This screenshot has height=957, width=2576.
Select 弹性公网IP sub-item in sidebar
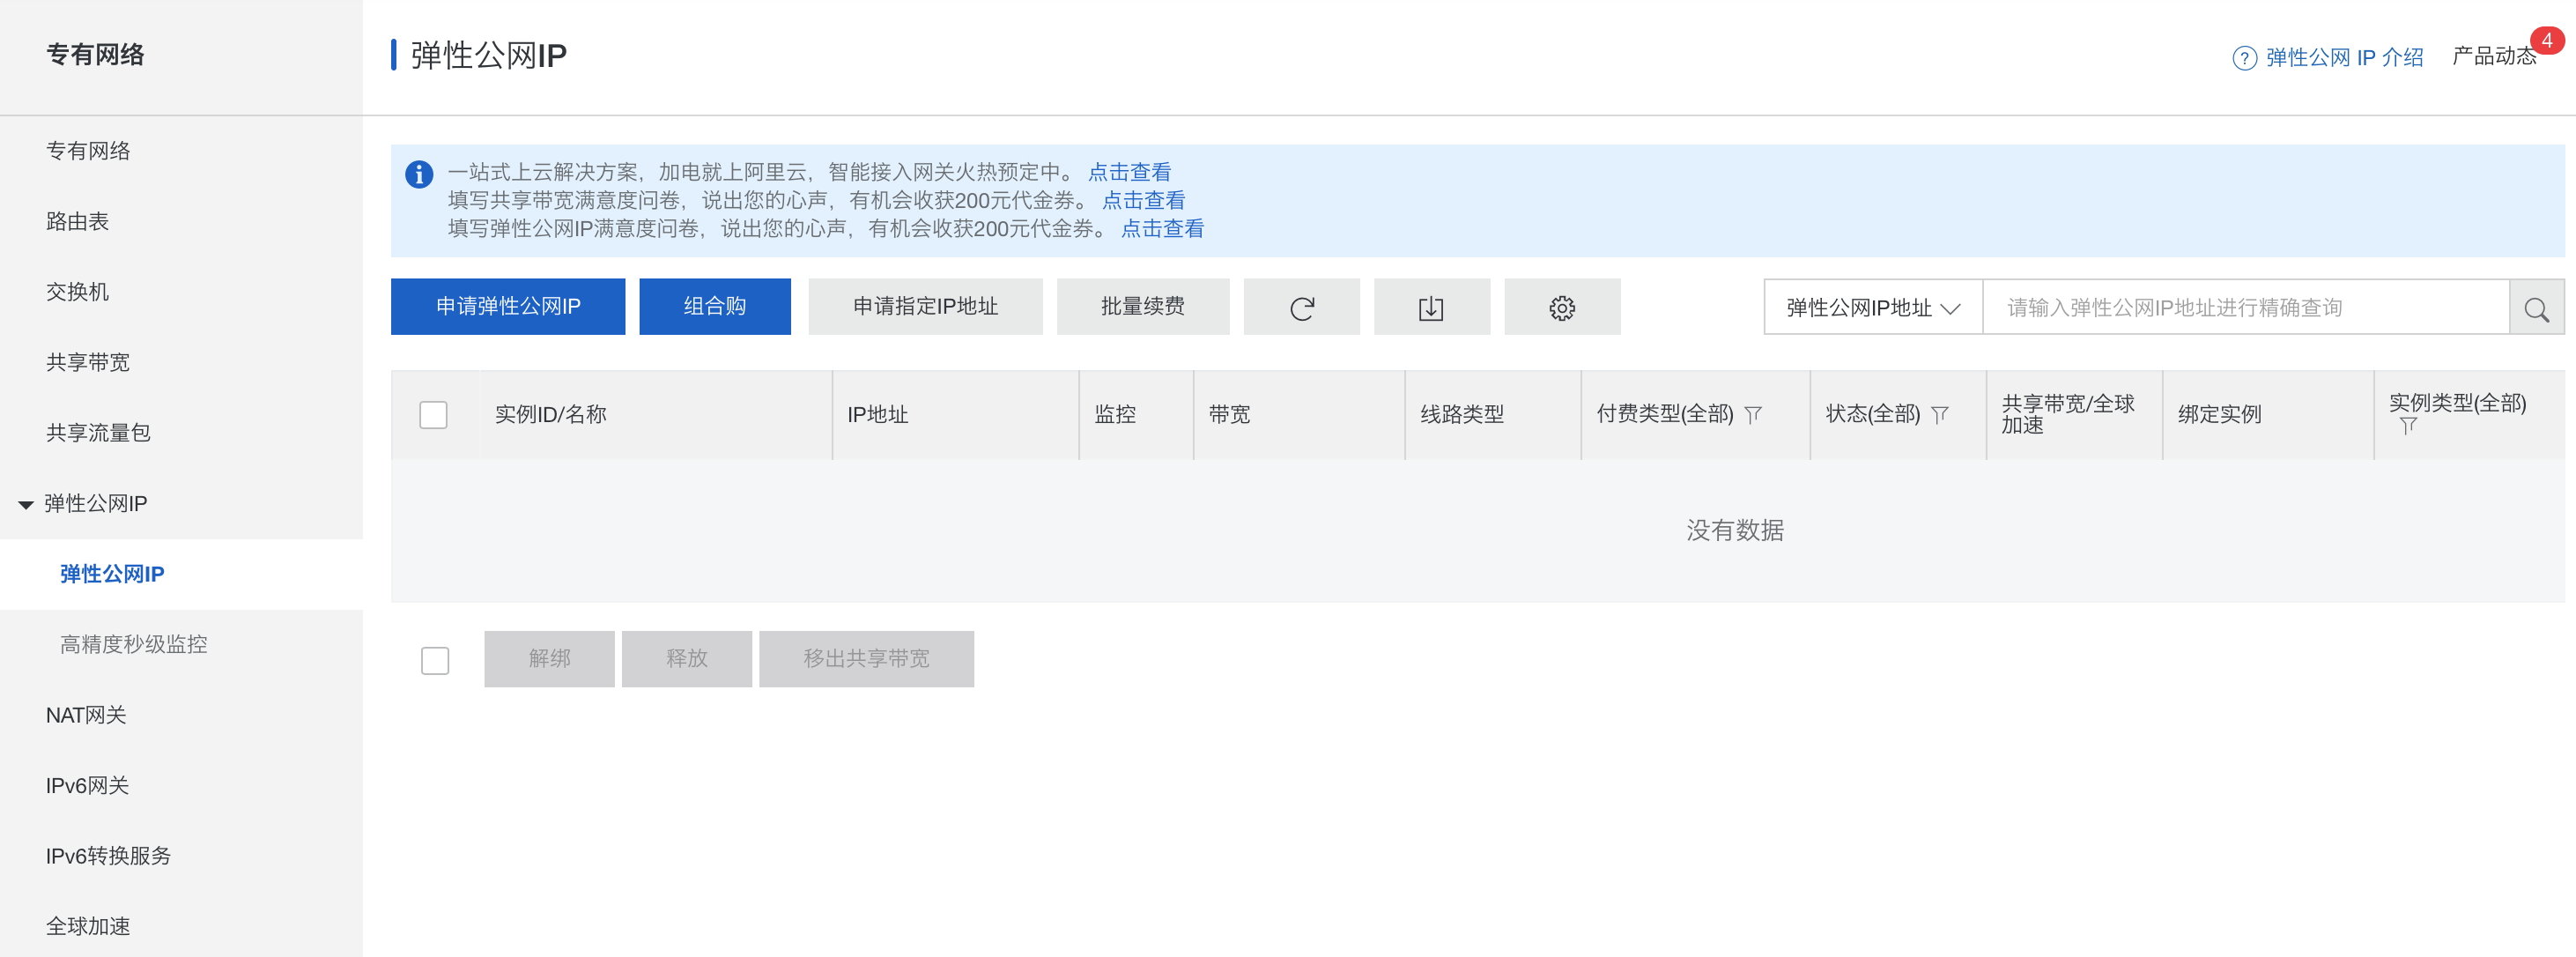coord(112,574)
